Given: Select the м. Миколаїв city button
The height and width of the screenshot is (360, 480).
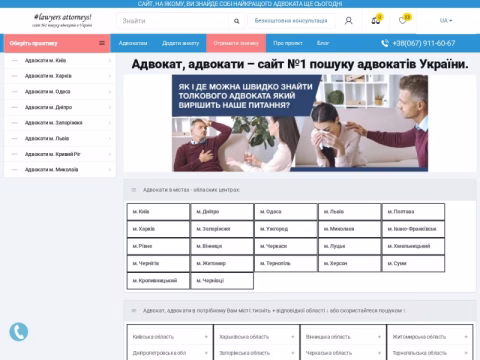Looking at the screenshot, I should [349, 229].
